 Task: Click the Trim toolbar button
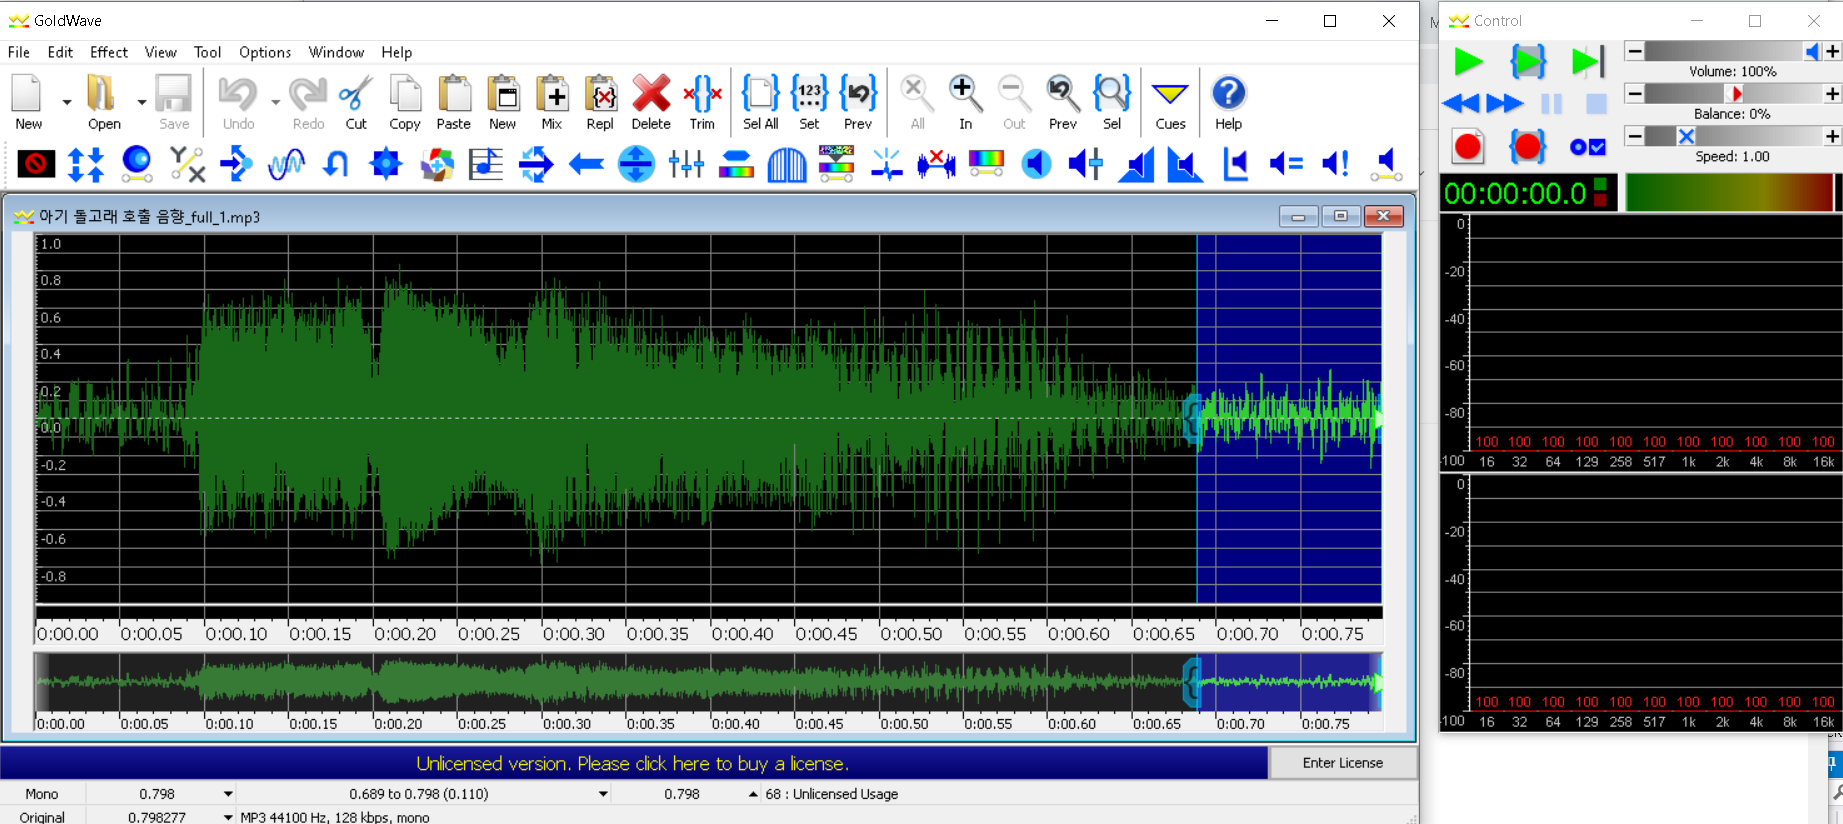702,102
